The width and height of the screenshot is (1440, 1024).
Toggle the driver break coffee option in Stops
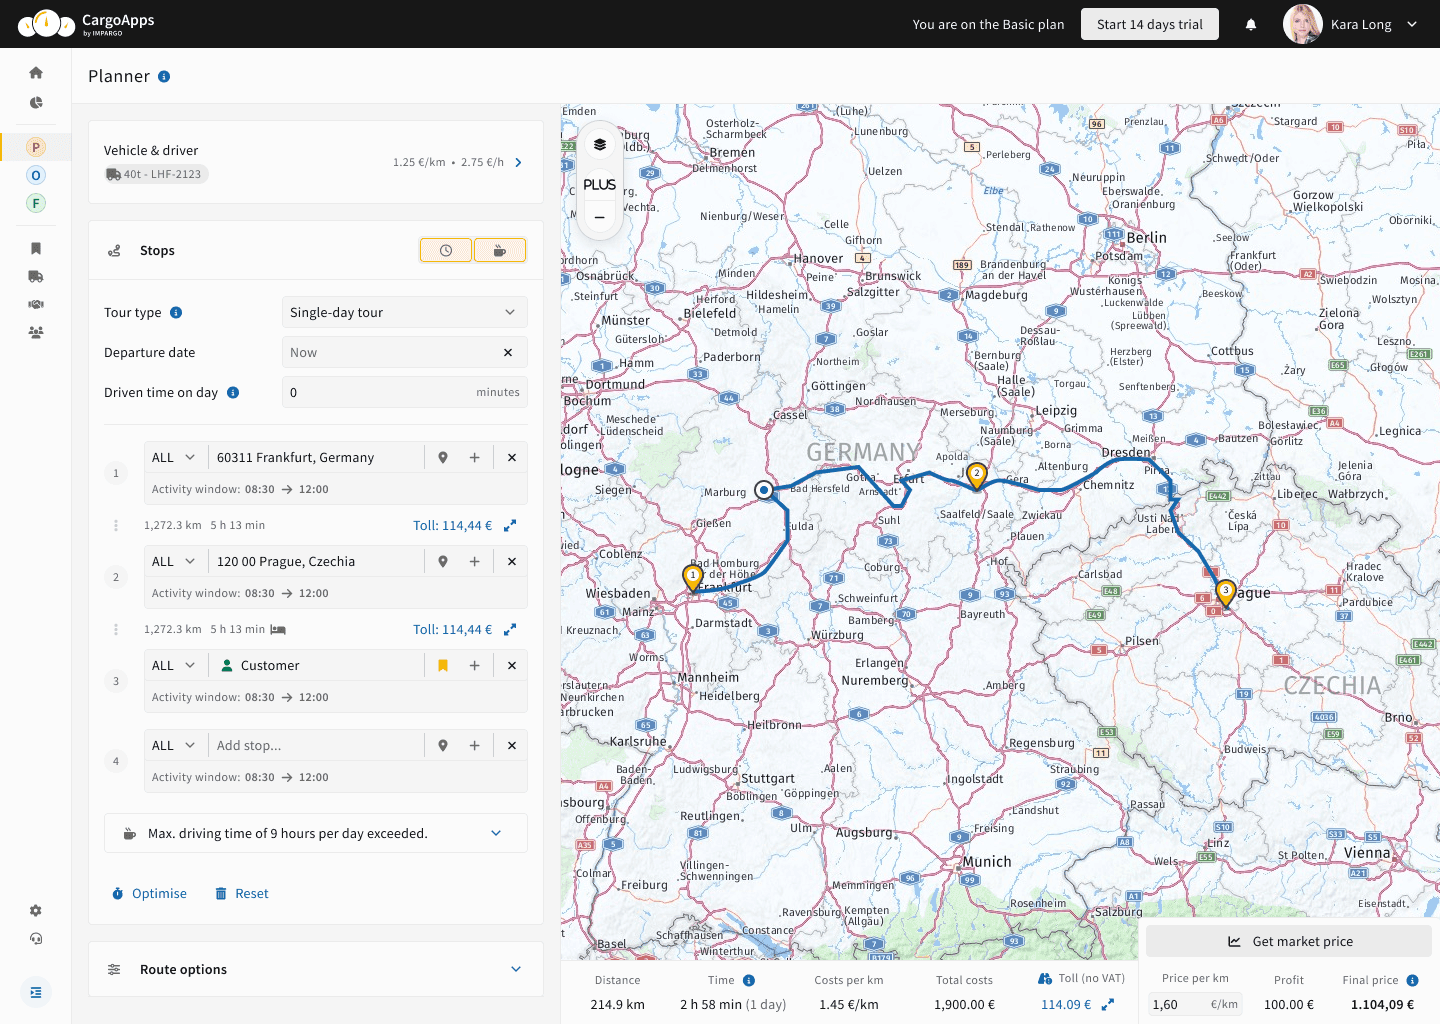[x=500, y=249]
